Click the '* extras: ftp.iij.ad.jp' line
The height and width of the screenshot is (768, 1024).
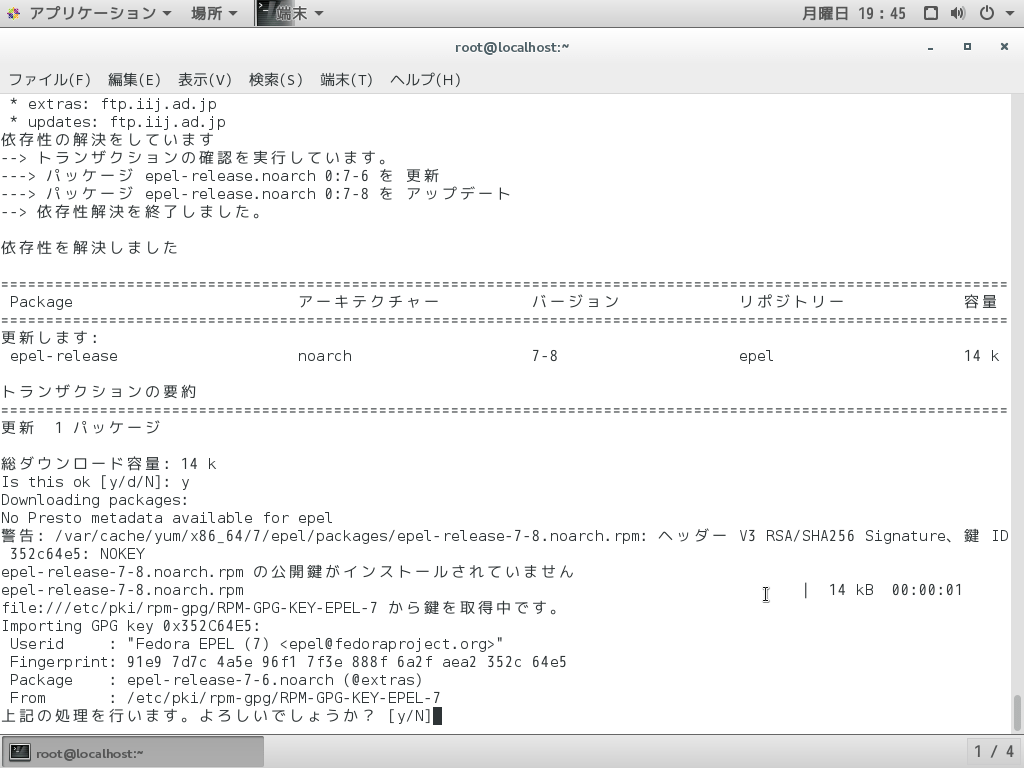point(113,104)
